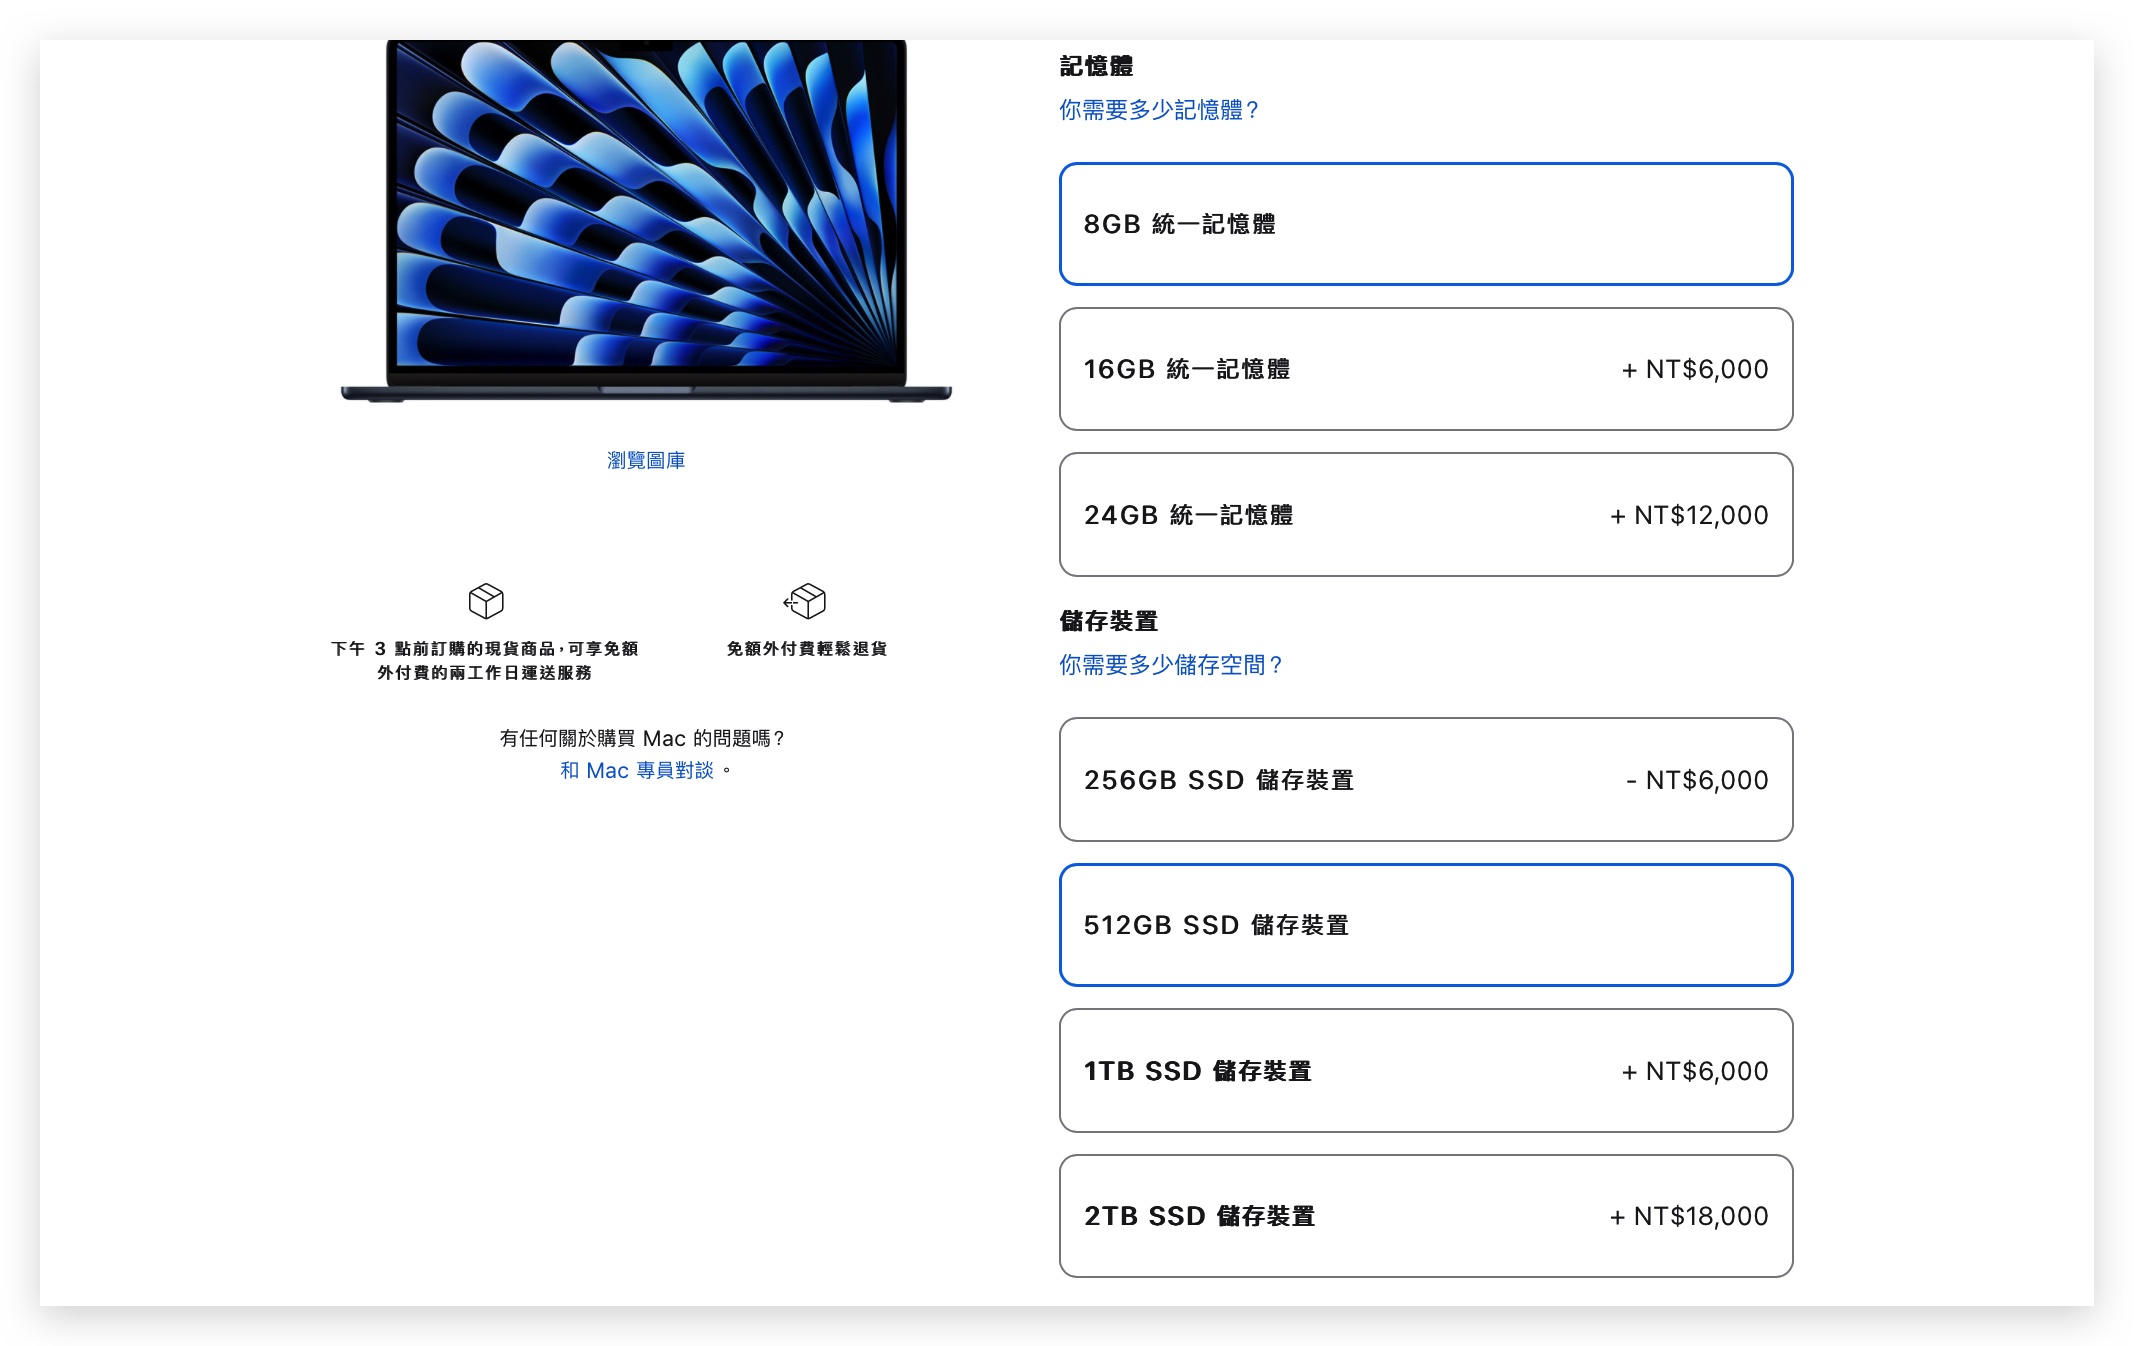Open the 你需要多少儲存空間？ help link
This screenshot has height=1346, width=2134.
tap(1170, 665)
